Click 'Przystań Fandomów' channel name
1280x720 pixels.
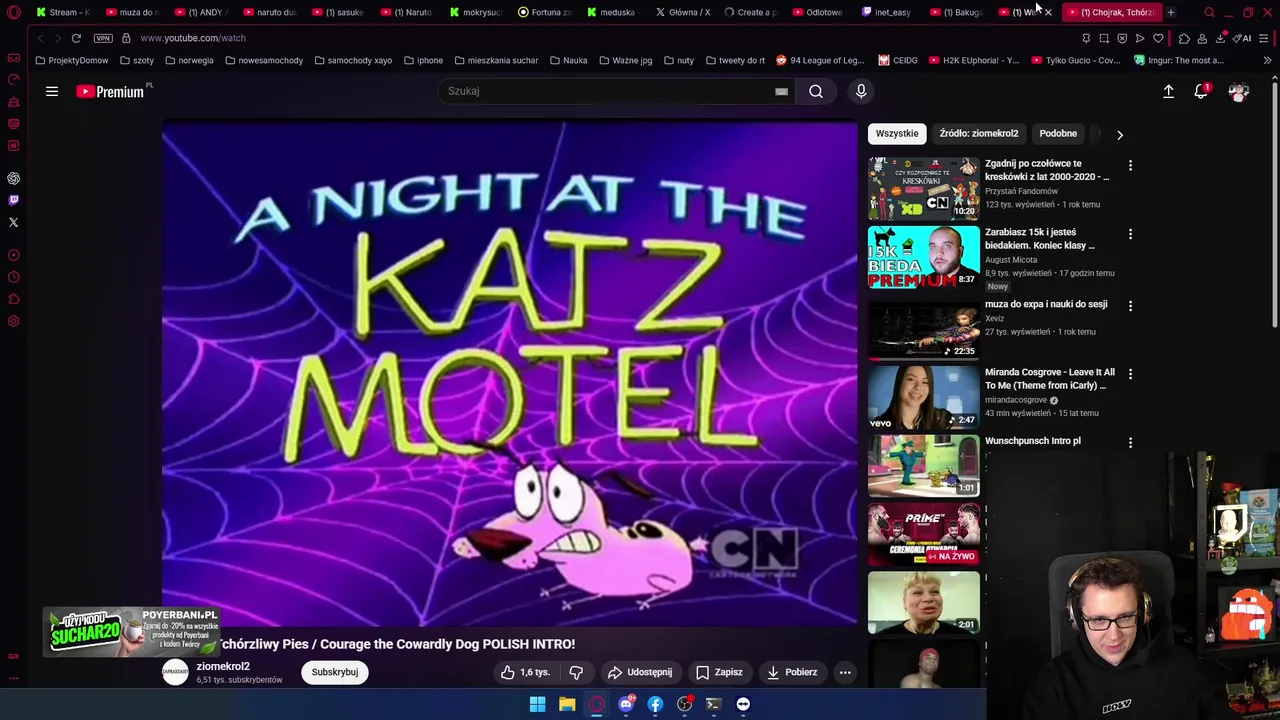1021,191
